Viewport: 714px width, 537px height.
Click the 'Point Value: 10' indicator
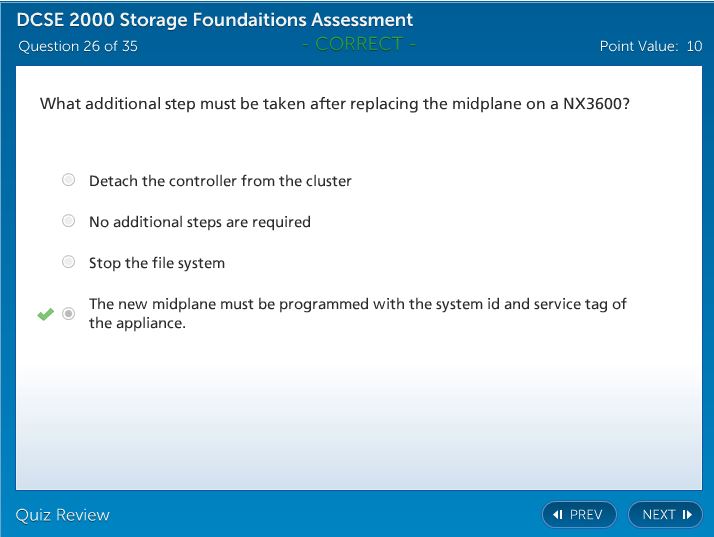tap(650, 46)
